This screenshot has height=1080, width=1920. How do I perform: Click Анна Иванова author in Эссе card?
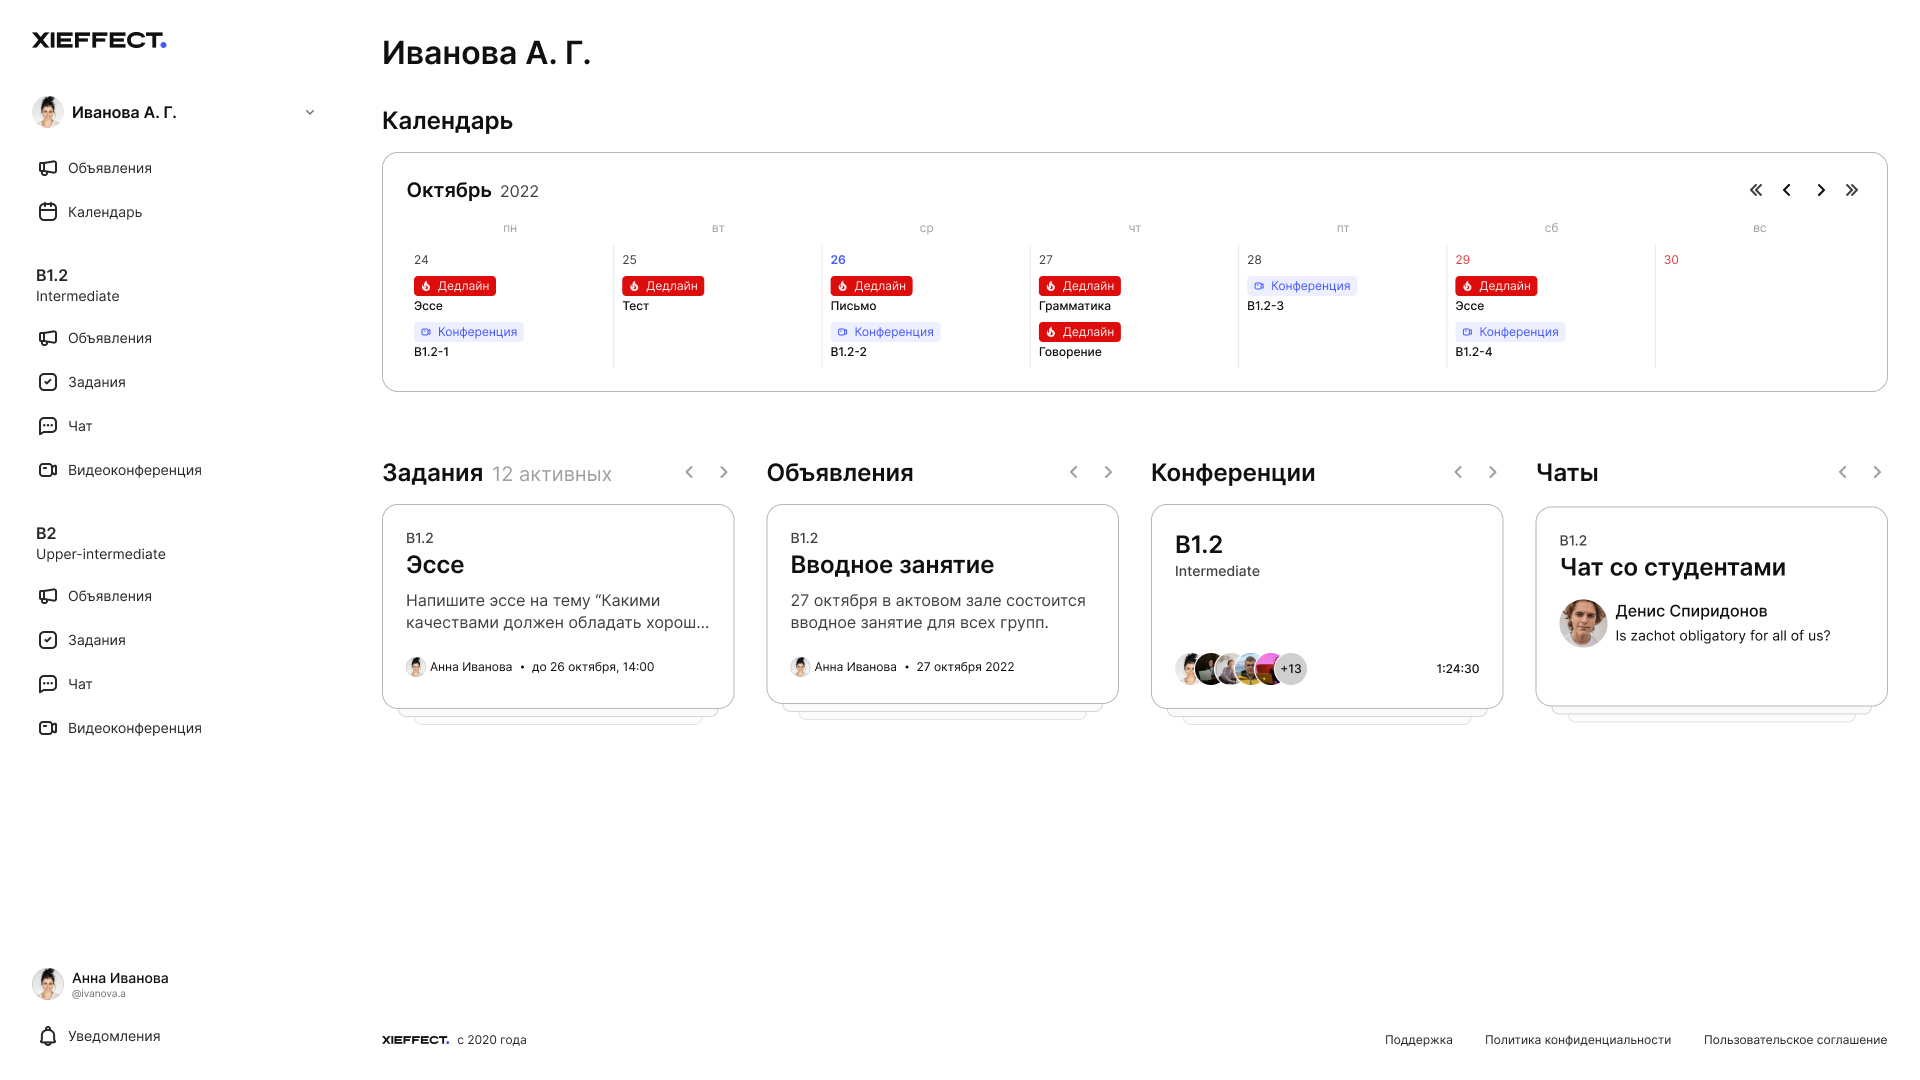(x=459, y=667)
